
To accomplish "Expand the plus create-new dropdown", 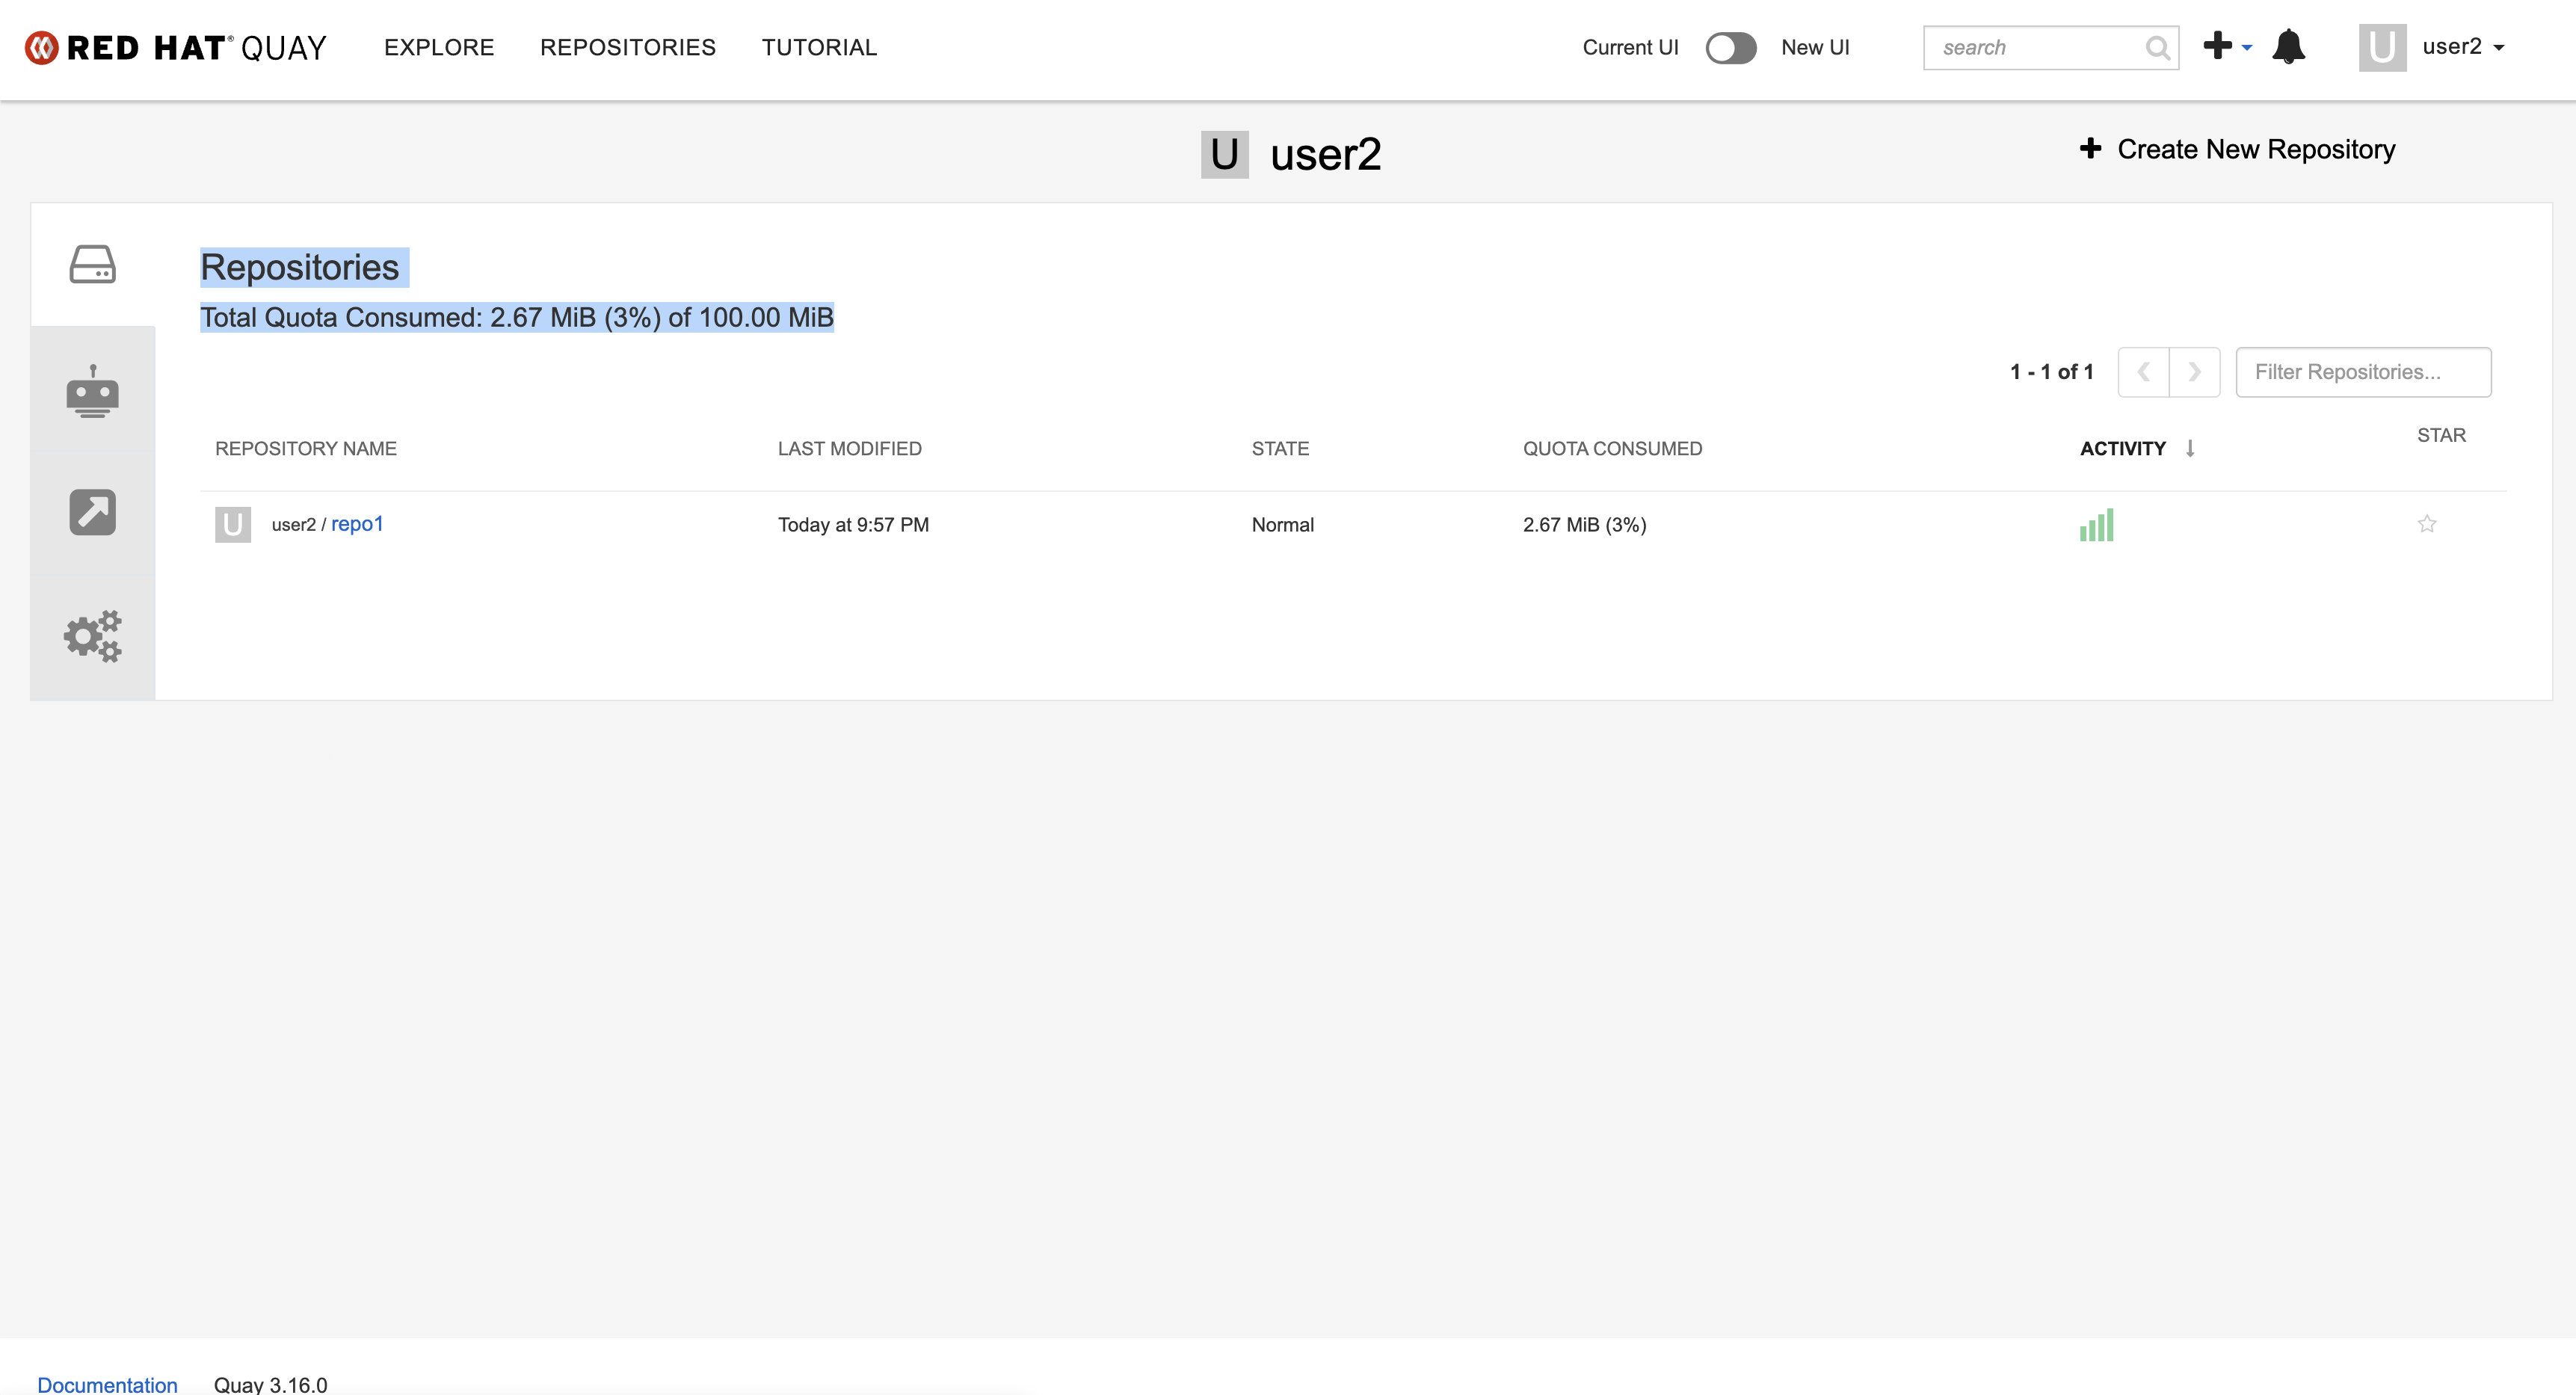I will click(2226, 46).
